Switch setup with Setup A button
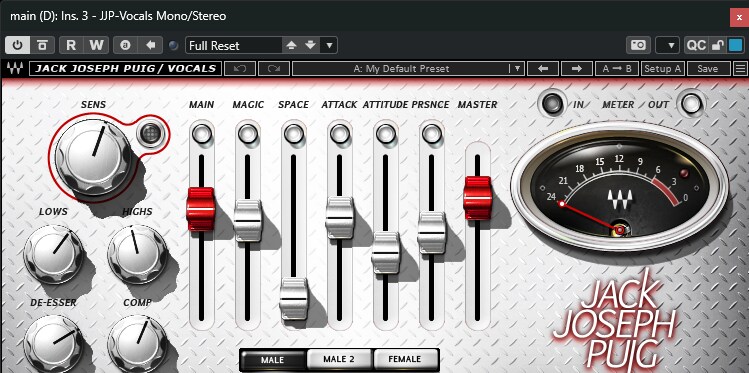749x373 pixels. (663, 69)
